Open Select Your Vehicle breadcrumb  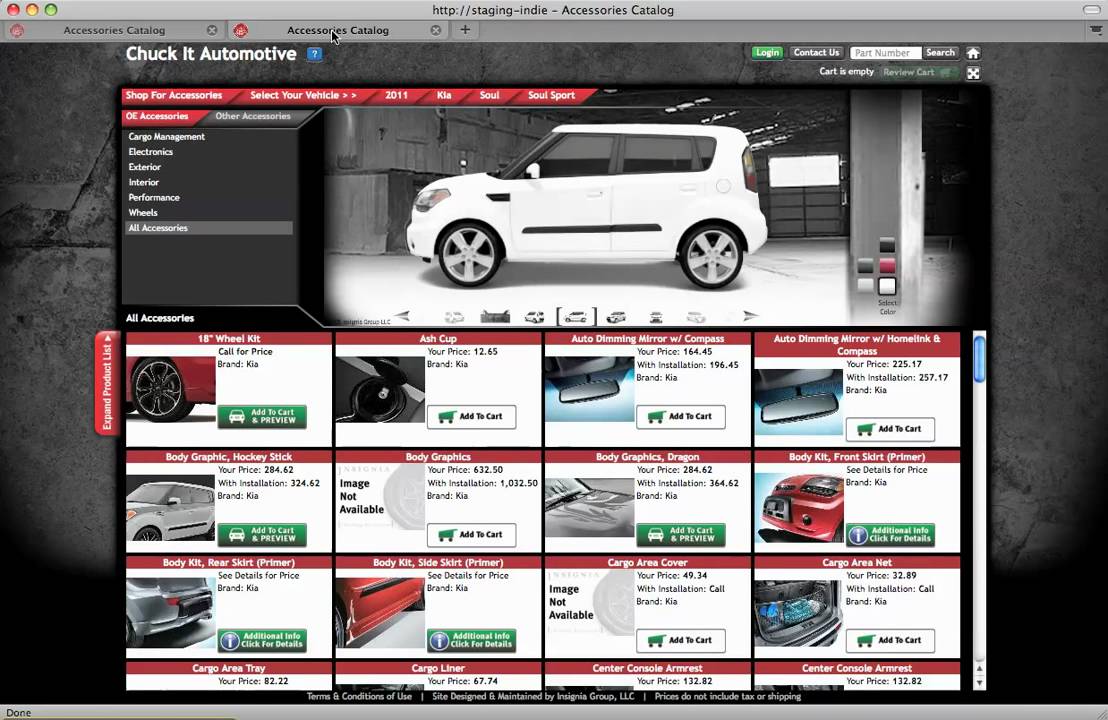click(x=303, y=95)
